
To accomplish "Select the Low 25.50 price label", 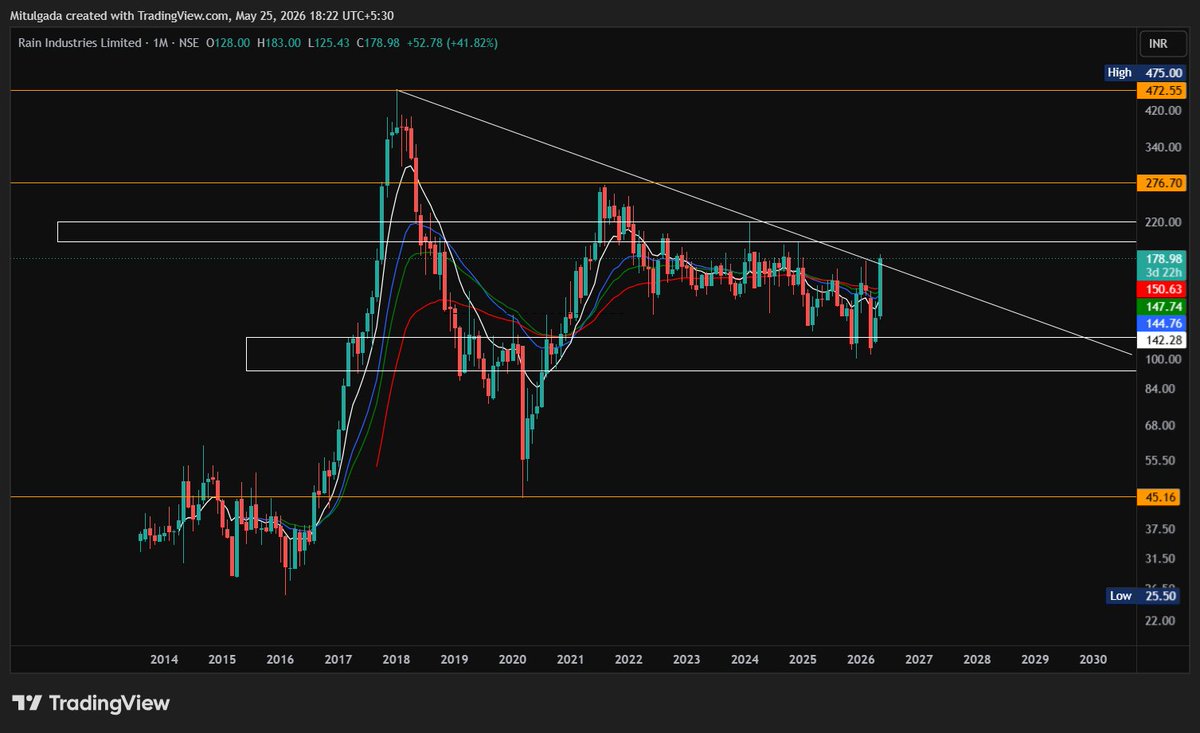I will [x=1142, y=596].
